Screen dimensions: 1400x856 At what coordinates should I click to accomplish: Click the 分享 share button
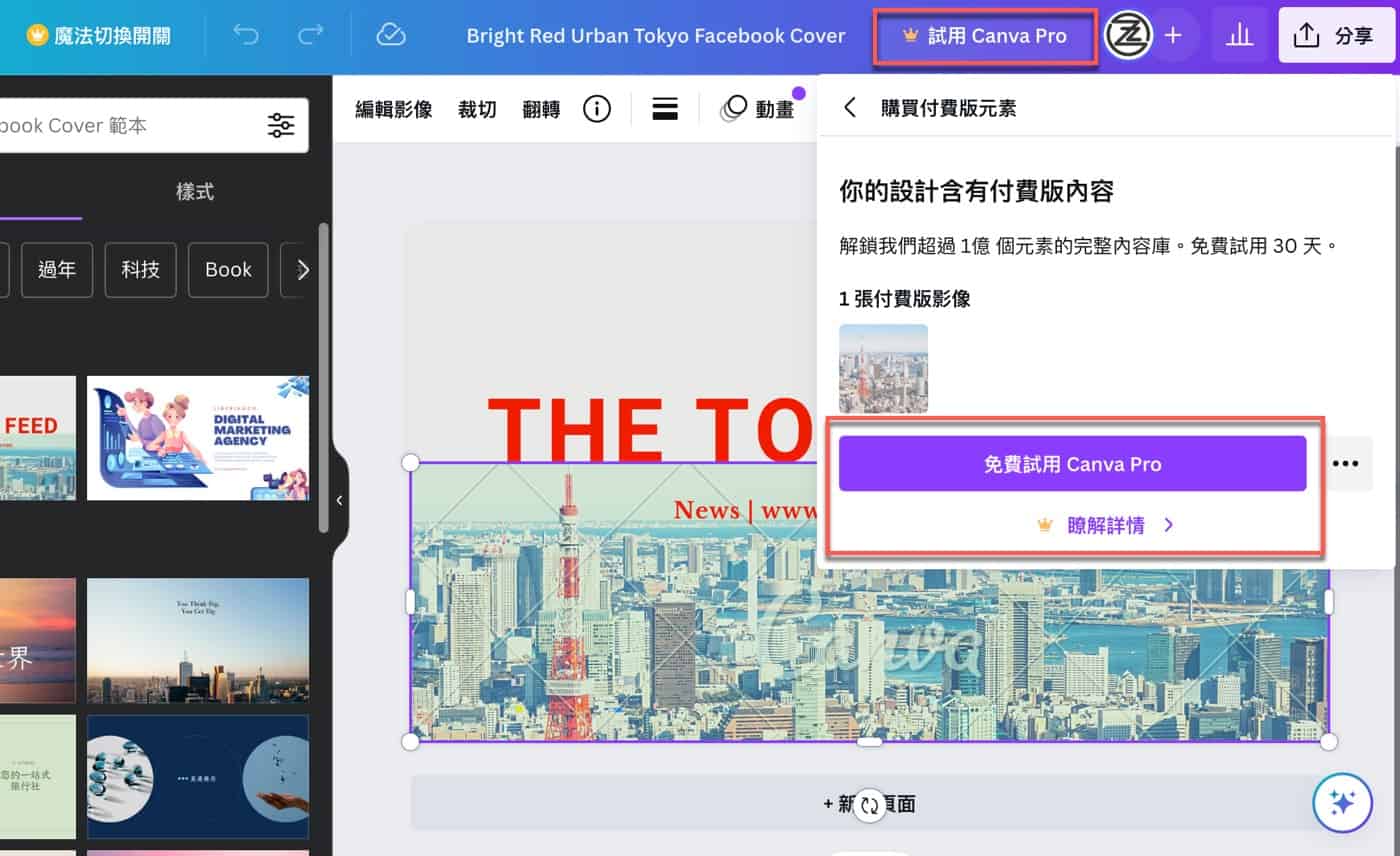(x=1336, y=36)
